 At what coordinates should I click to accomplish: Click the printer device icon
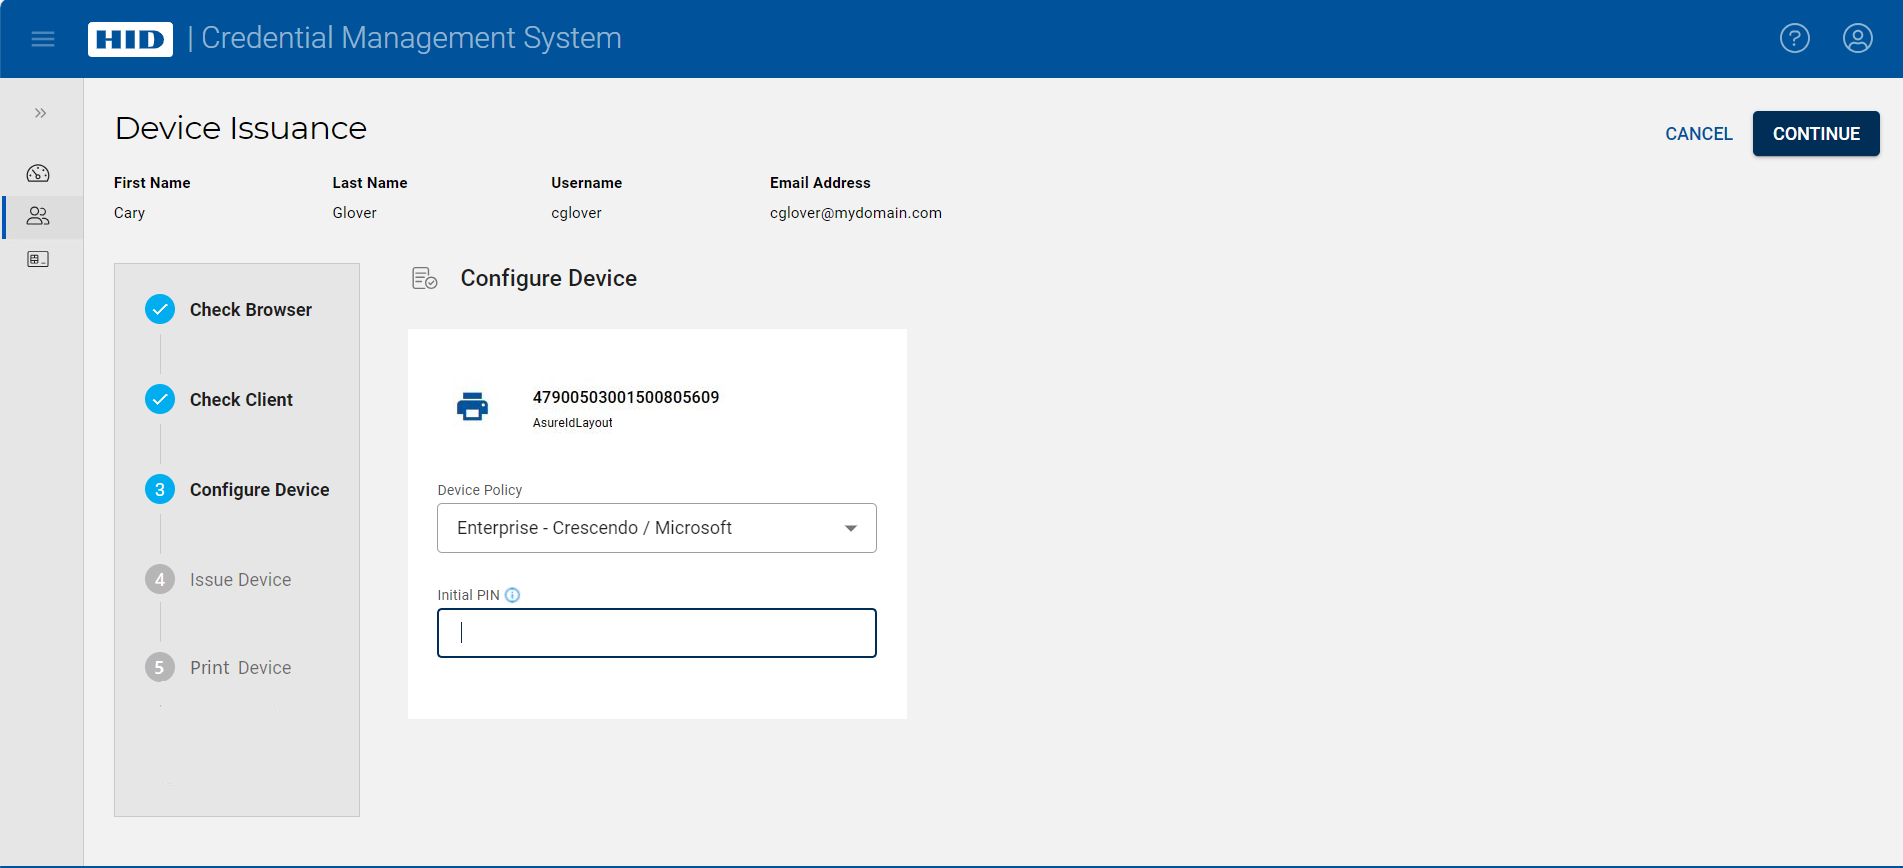(472, 406)
